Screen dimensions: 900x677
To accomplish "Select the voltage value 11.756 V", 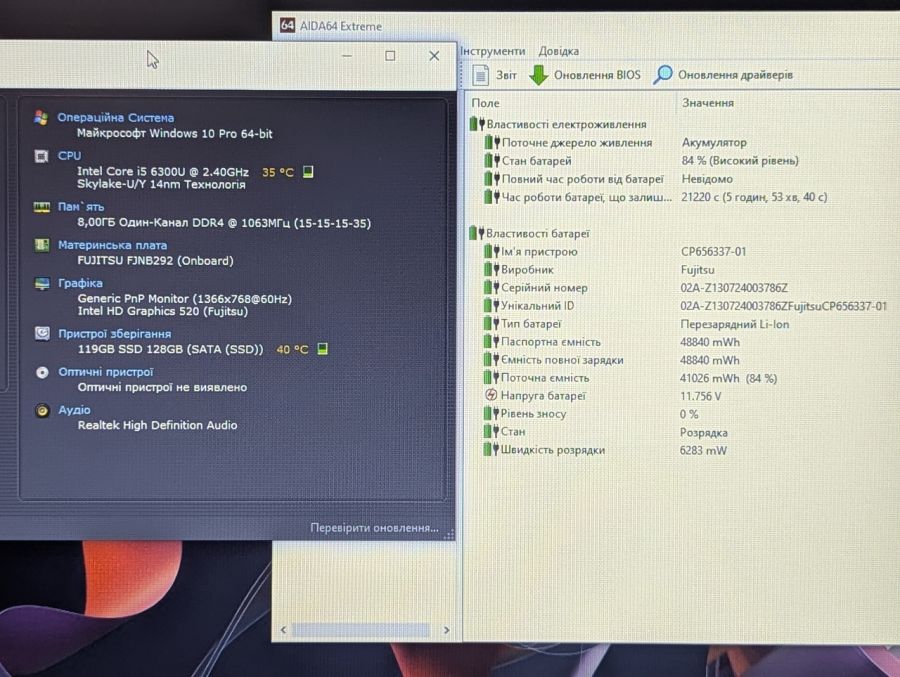I will pos(700,396).
